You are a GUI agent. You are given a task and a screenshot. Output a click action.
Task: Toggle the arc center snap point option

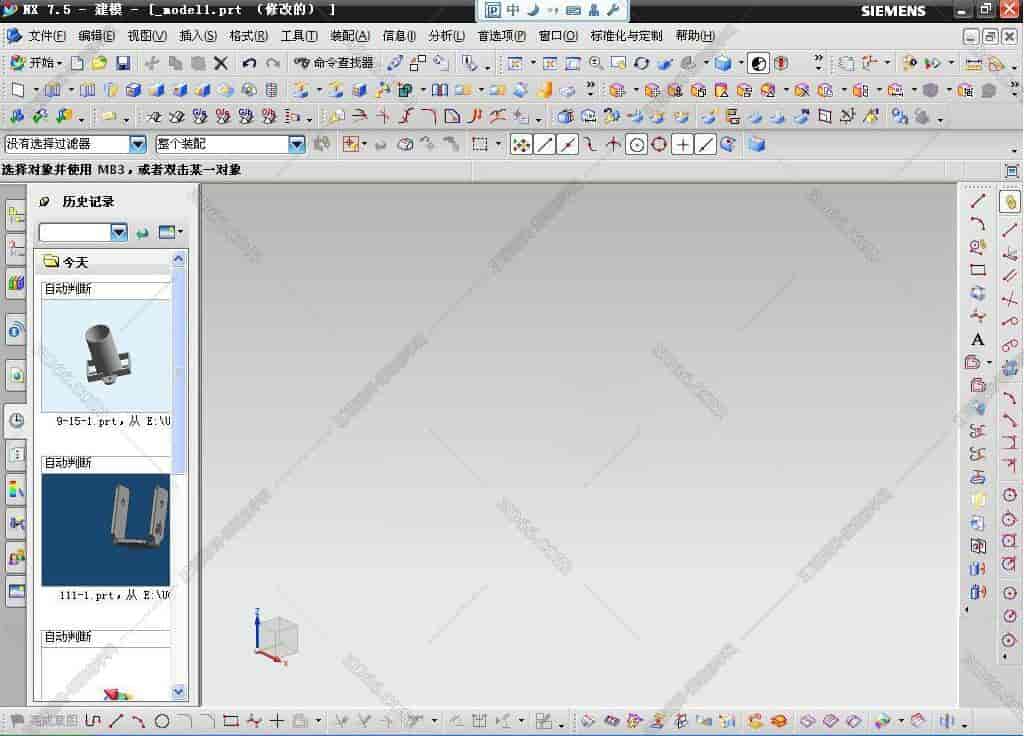click(x=637, y=144)
